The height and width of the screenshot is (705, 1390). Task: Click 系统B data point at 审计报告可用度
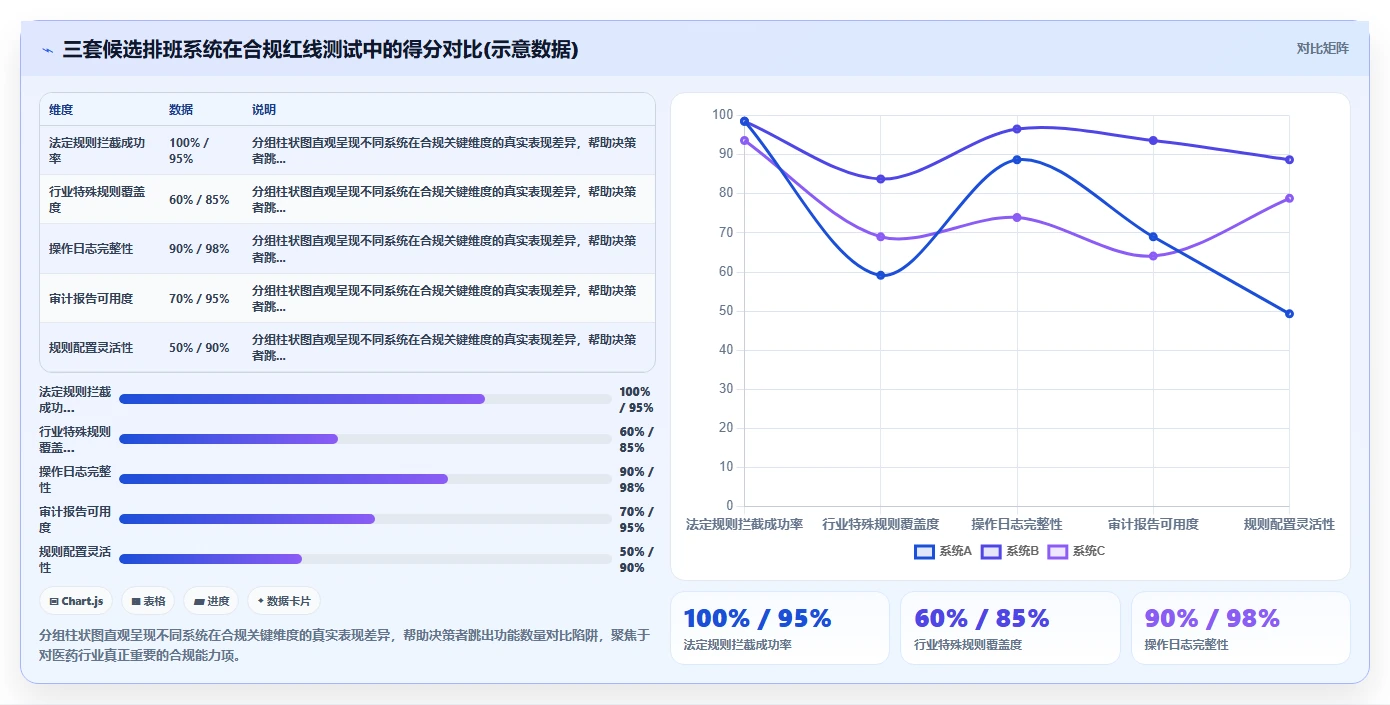[1153, 140]
